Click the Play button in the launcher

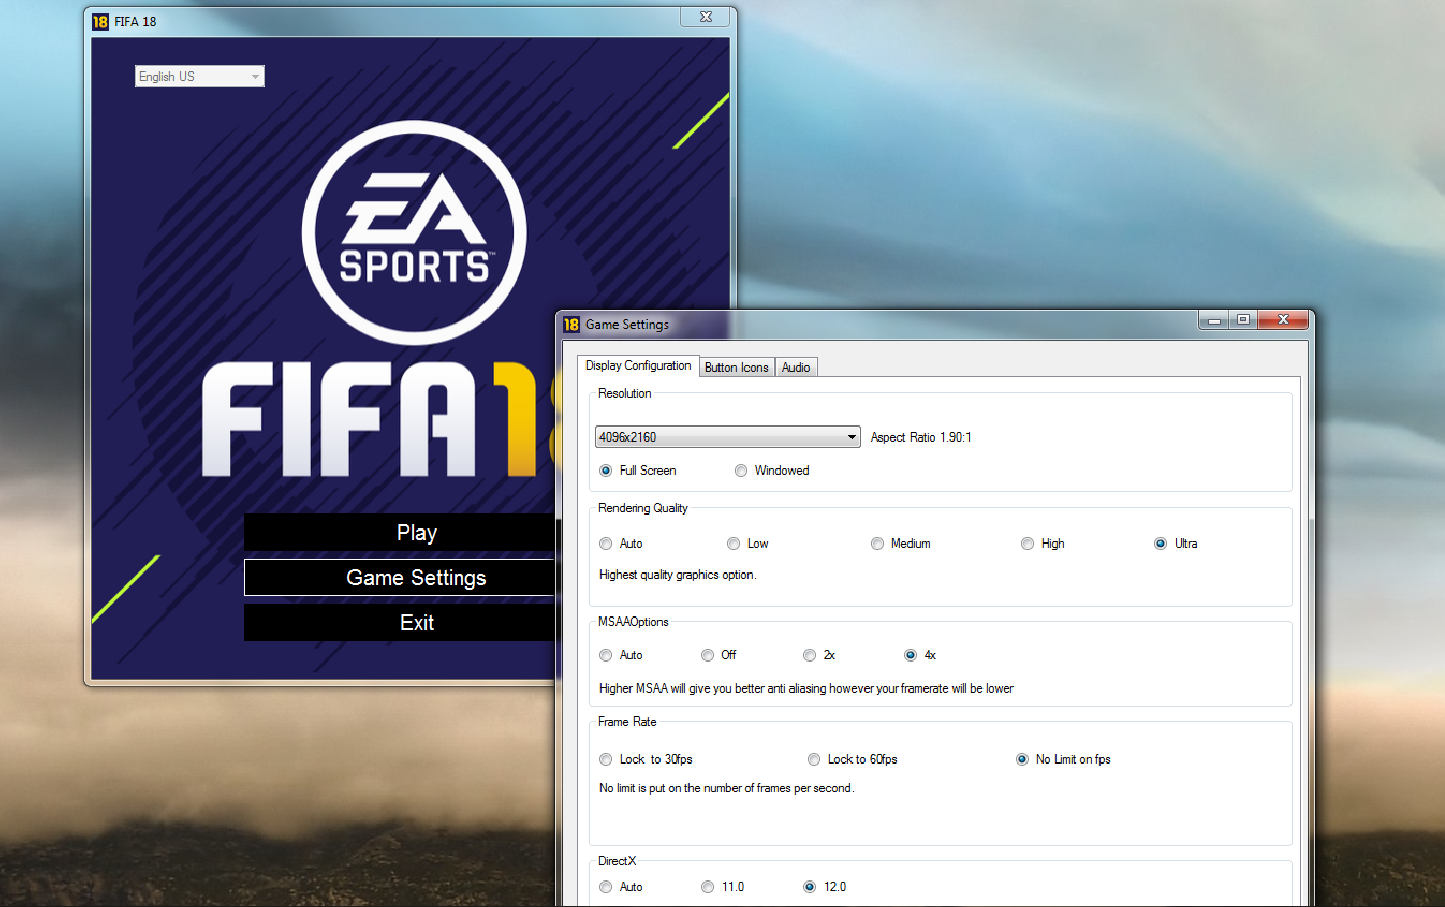pyautogui.click(x=400, y=532)
